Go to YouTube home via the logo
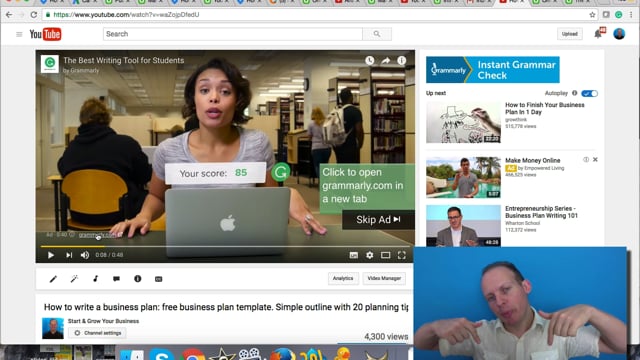Image resolution: width=640 pixels, height=360 pixels. click(x=45, y=34)
